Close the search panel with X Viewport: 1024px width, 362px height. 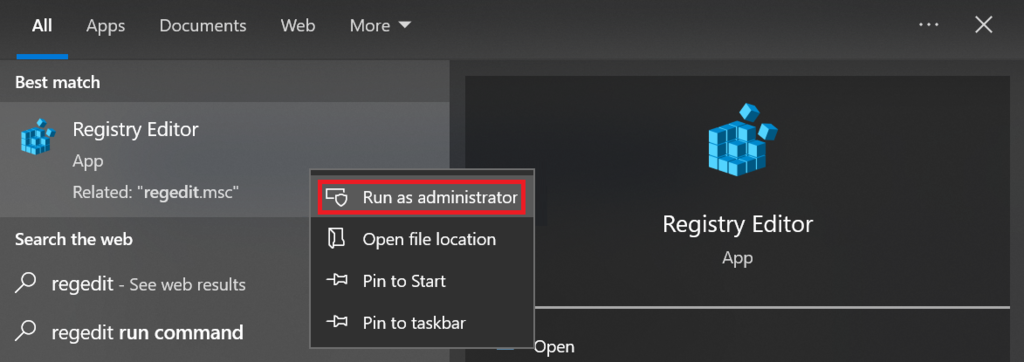tap(984, 25)
